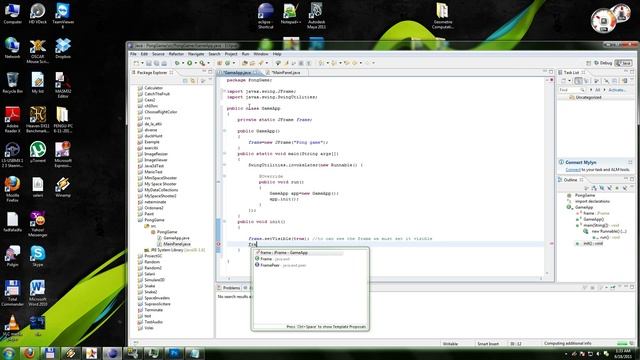Viewport: 640px width, 360px height.
Task: Open the Edit menu
Action: pyautogui.click(x=144, y=54)
